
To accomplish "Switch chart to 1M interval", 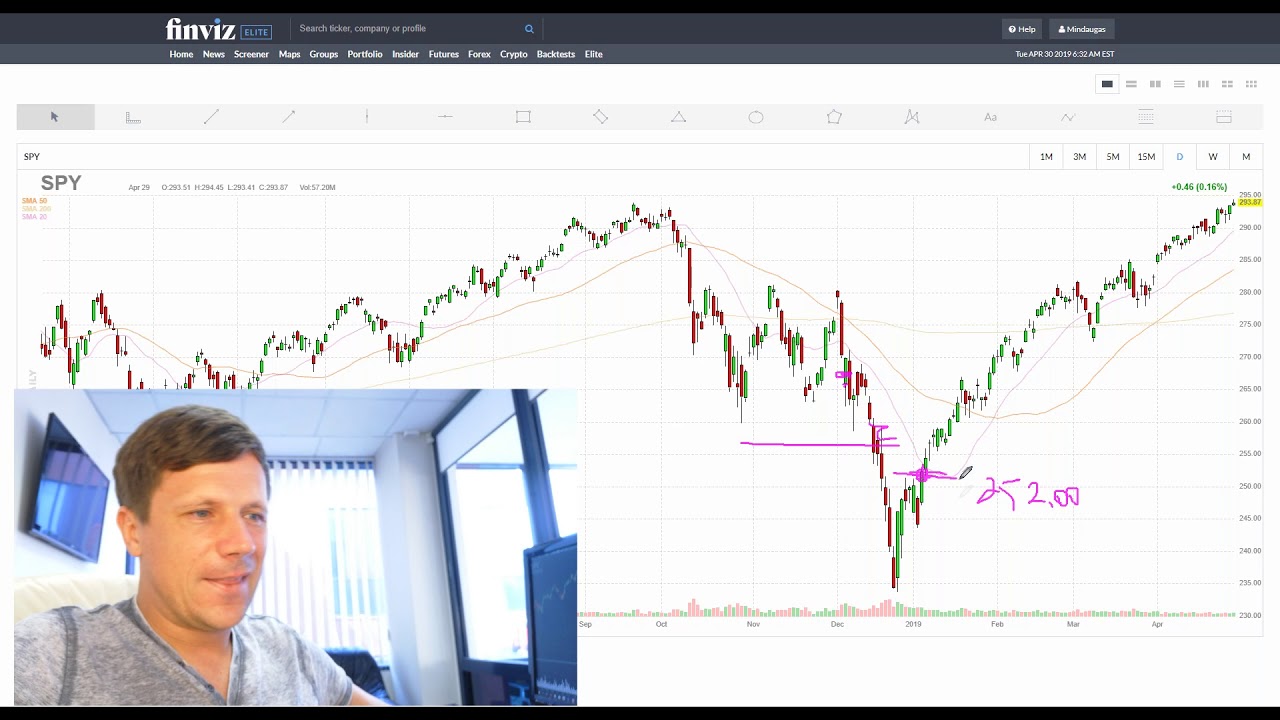I will click(x=1046, y=157).
